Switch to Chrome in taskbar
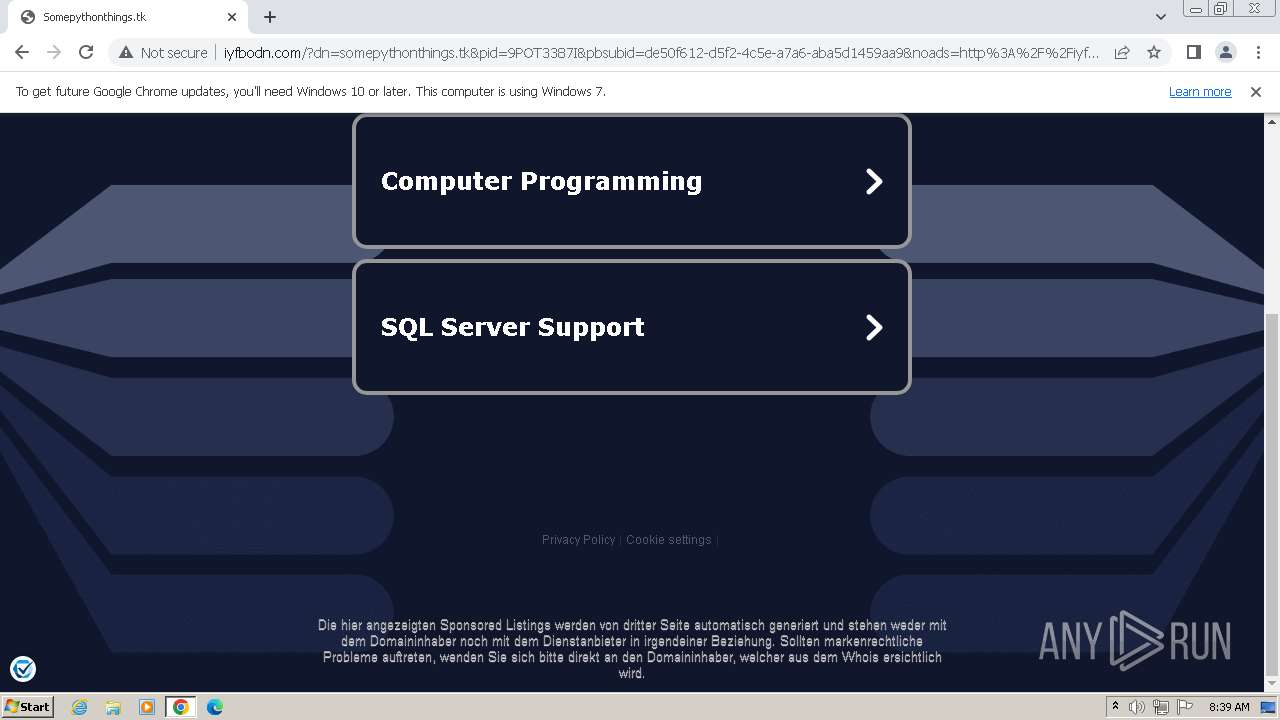This screenshot has width=1280, height=720. pos(181,707)
